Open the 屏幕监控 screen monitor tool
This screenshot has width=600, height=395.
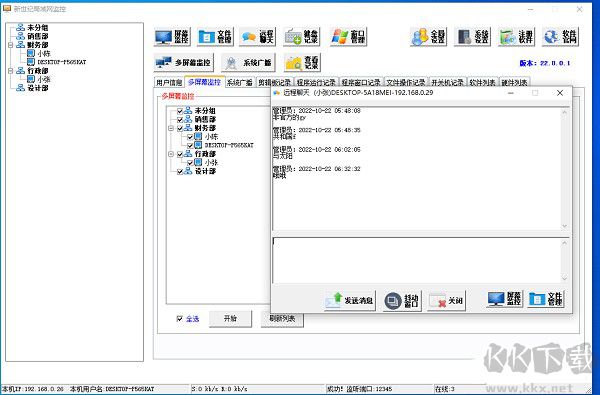pyautogui.click(x=172, y=37)
